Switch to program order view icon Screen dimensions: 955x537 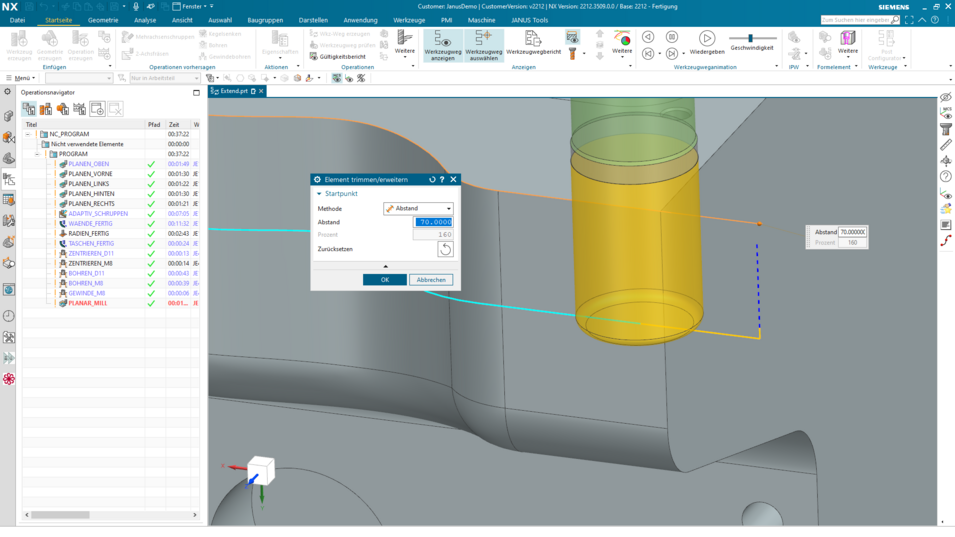29,109
